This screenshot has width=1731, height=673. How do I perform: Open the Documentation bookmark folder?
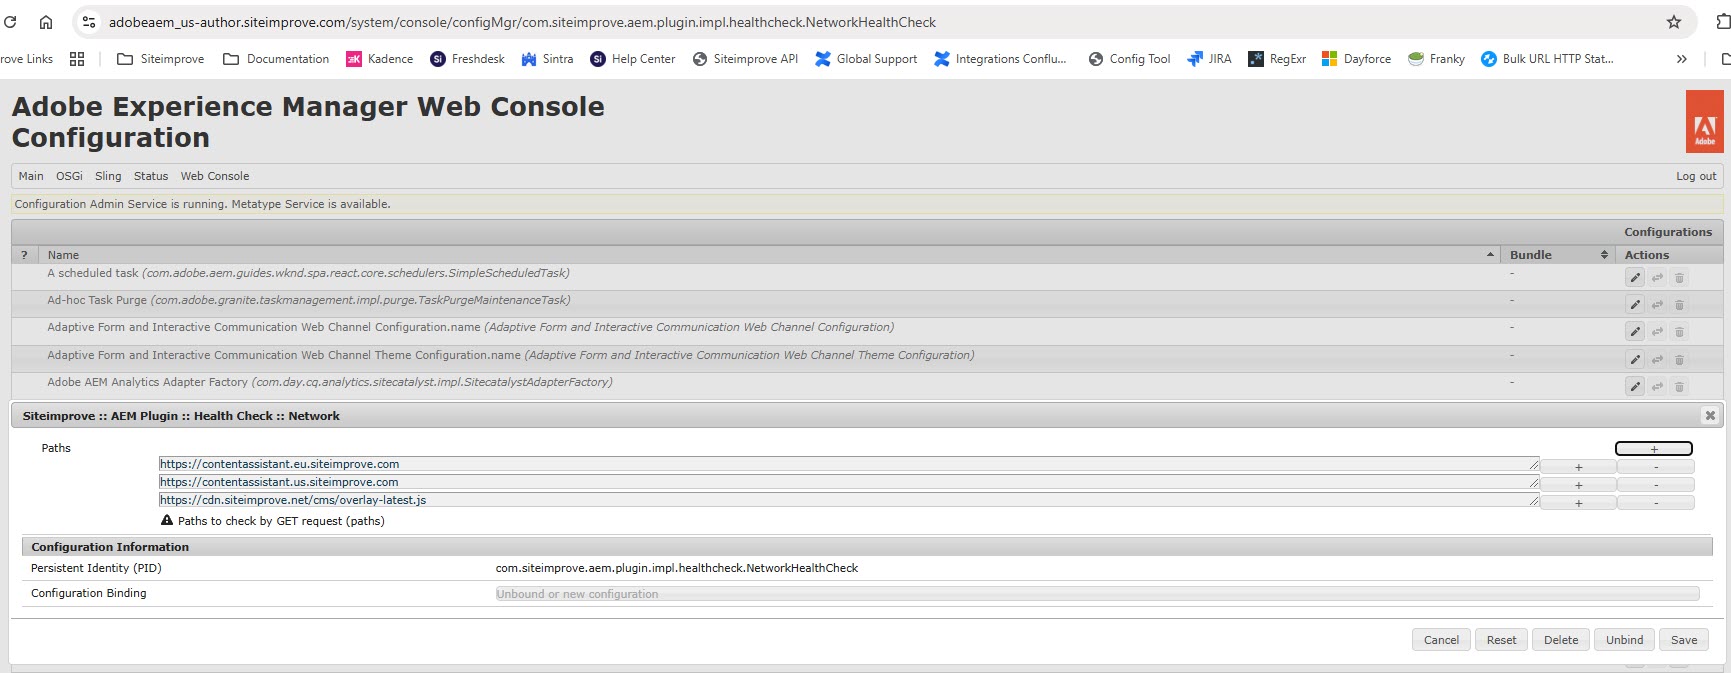[276, 59]
